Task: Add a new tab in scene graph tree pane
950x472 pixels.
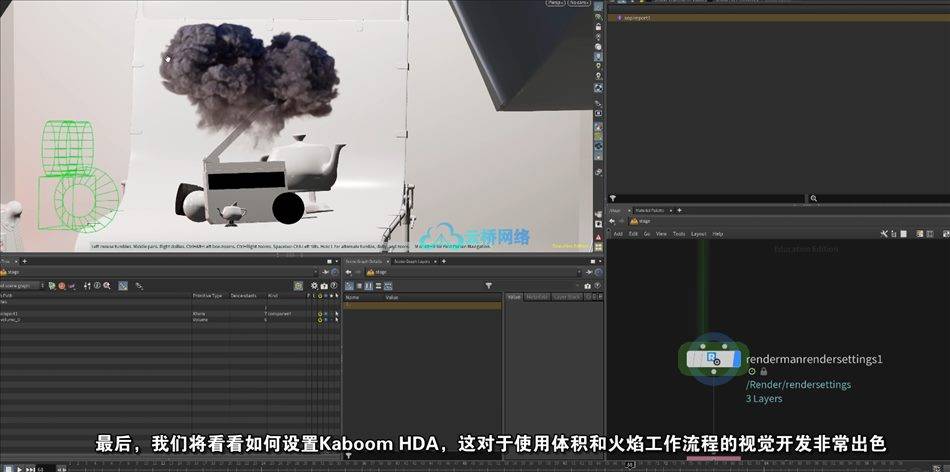Action: (x=25, y=261)
